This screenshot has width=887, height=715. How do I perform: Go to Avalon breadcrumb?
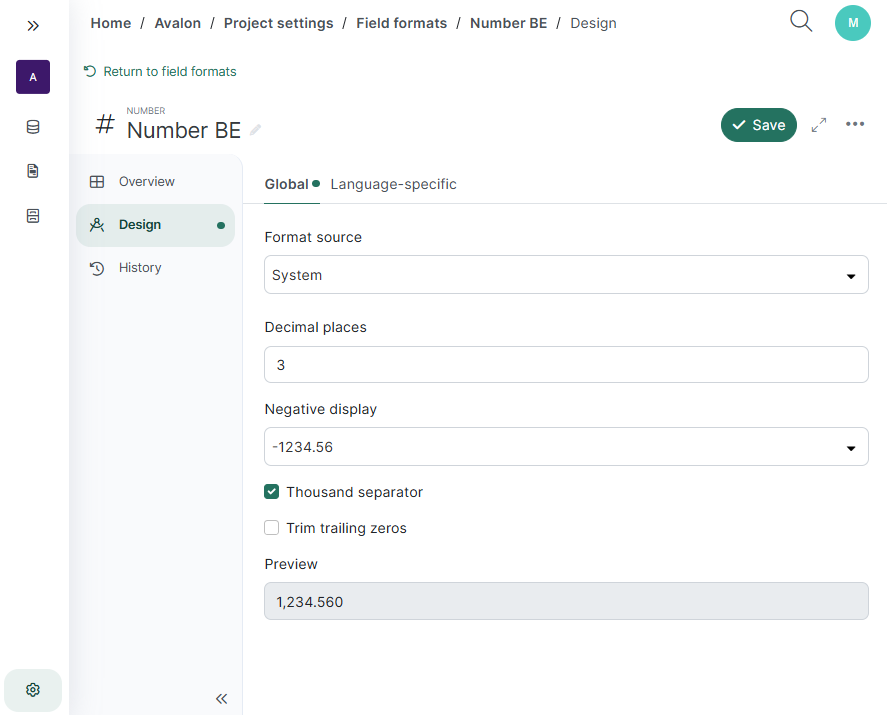178,23
